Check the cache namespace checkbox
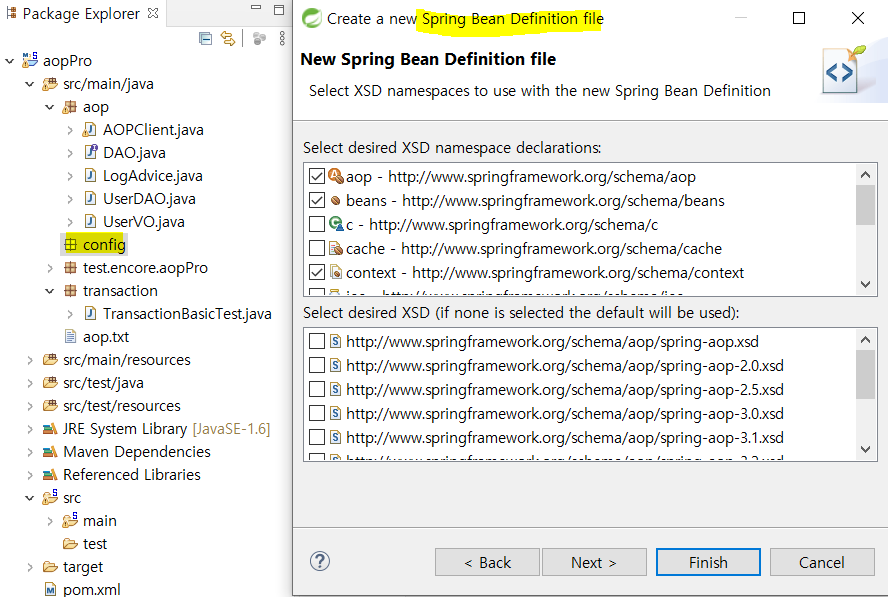 click(x=317, y=248)
